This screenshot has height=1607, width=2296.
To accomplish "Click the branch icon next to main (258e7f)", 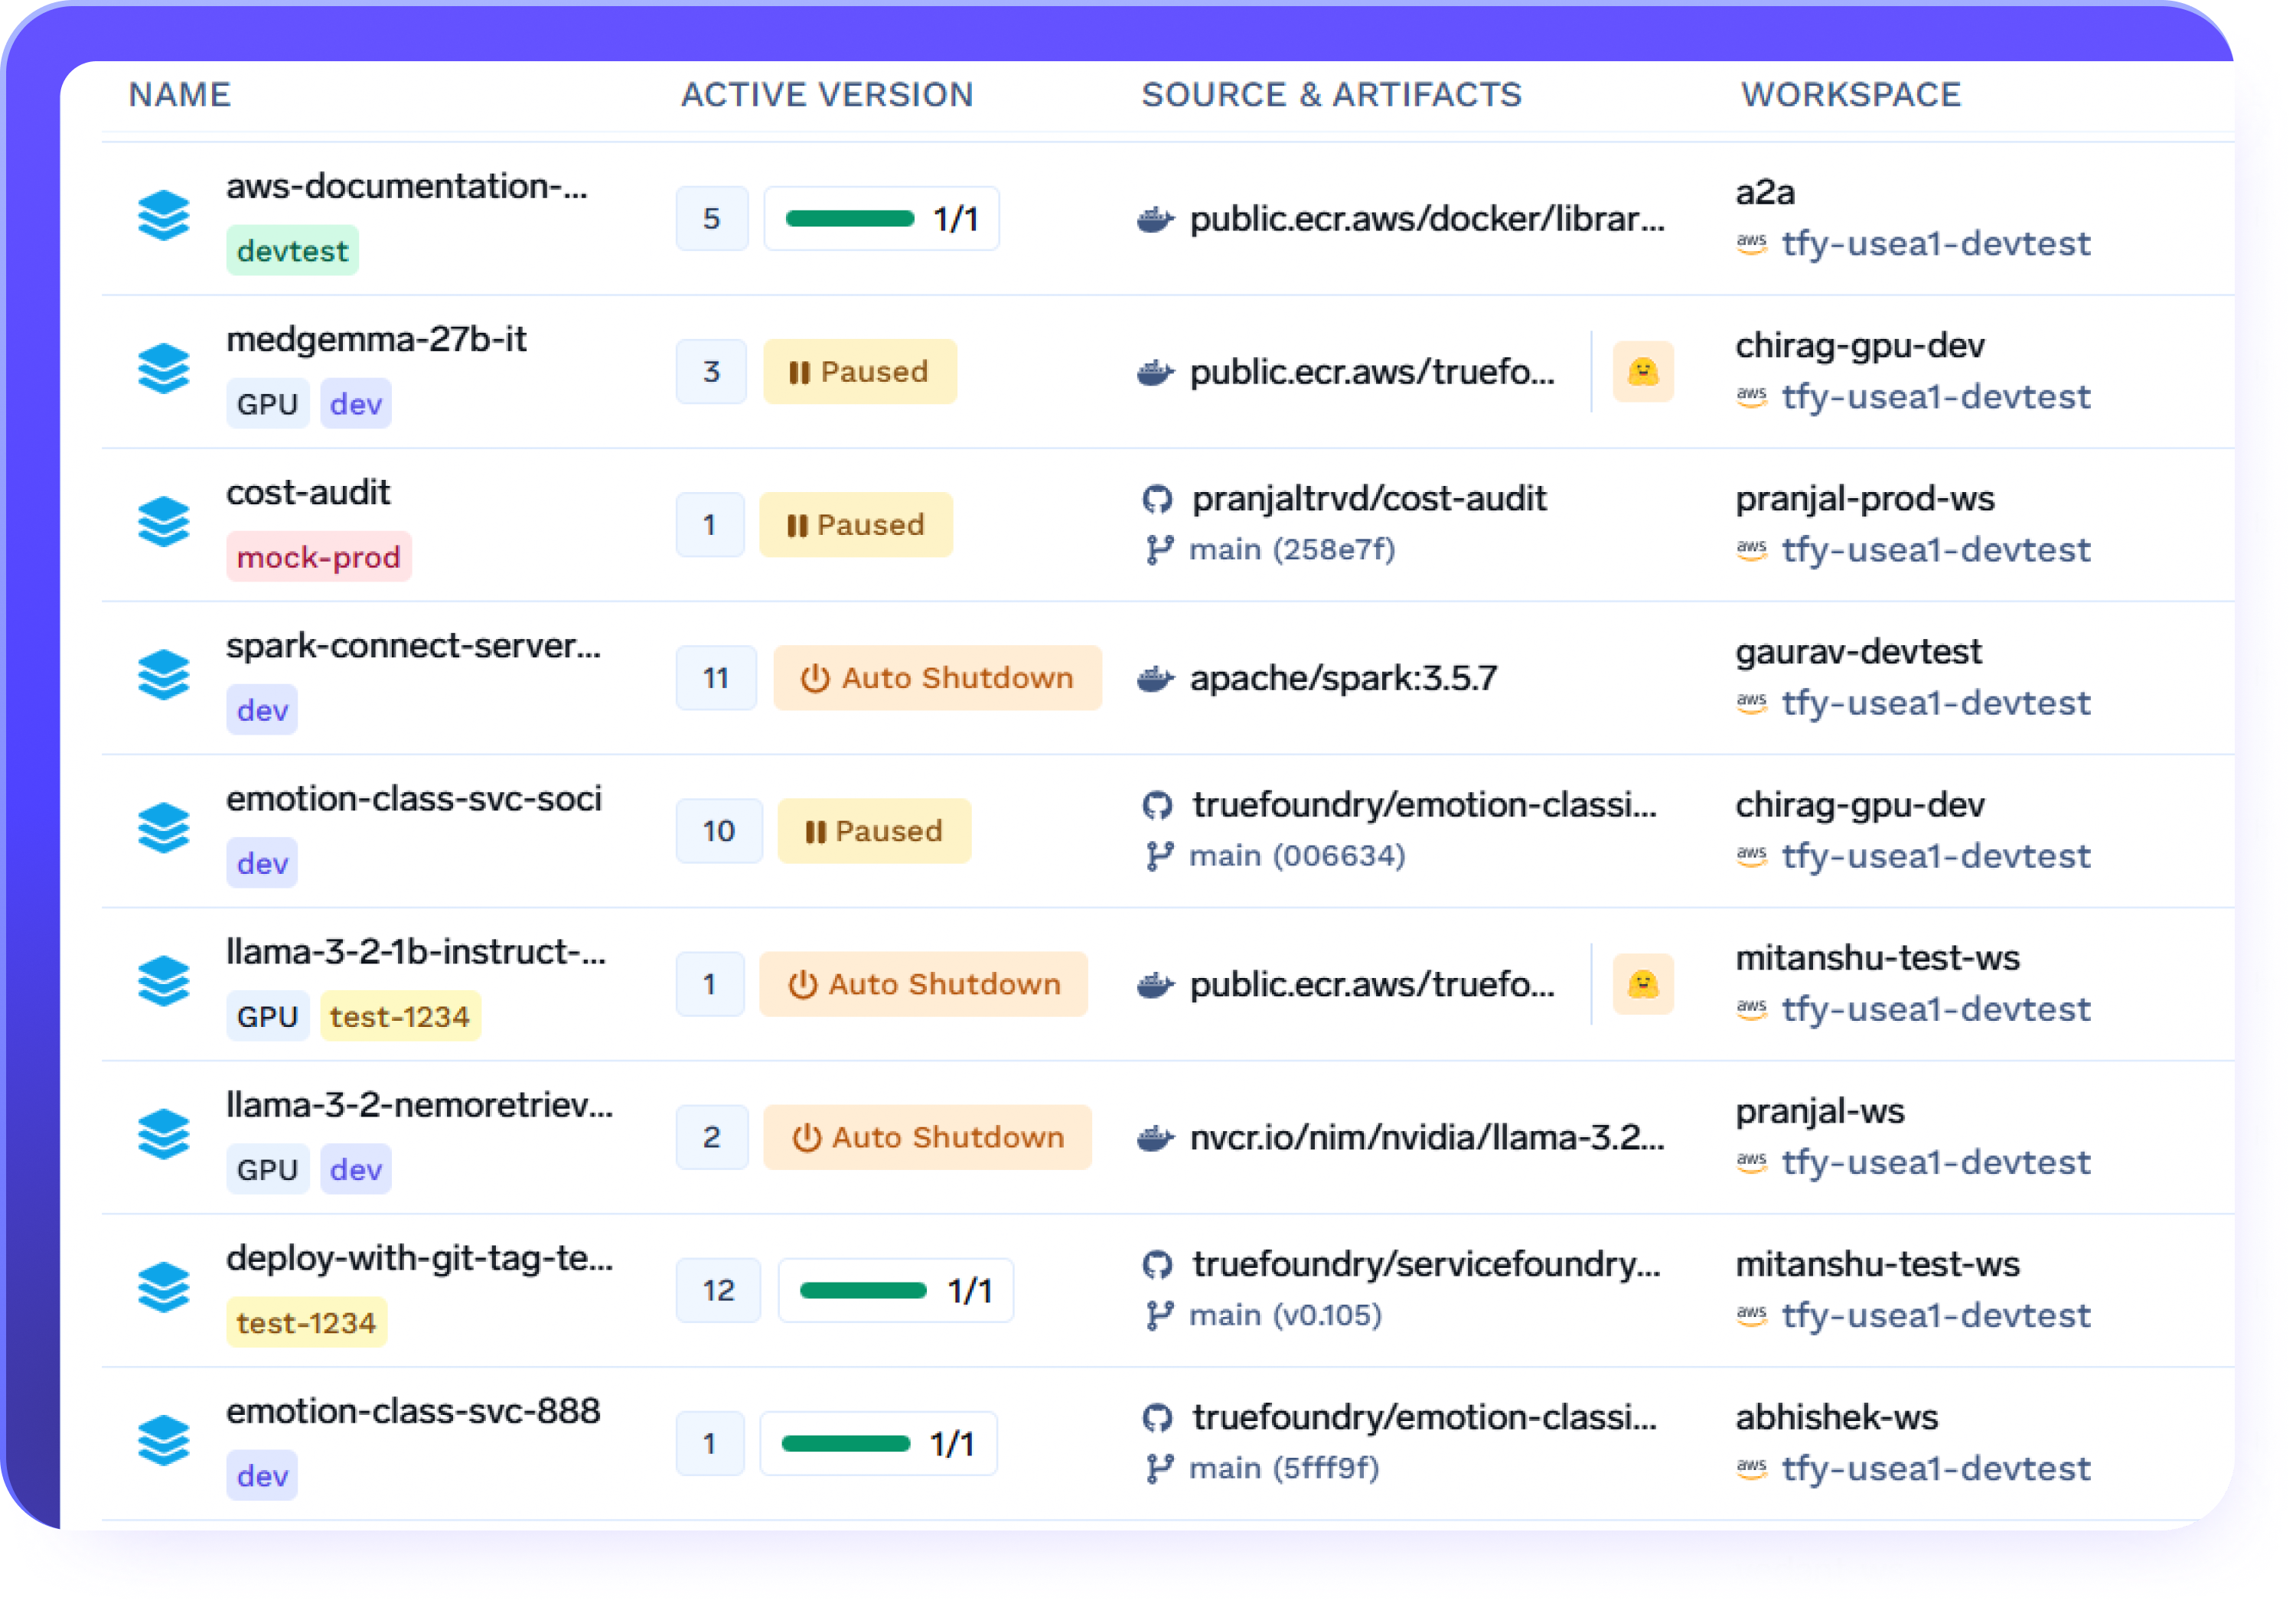I will point(1159,549).
